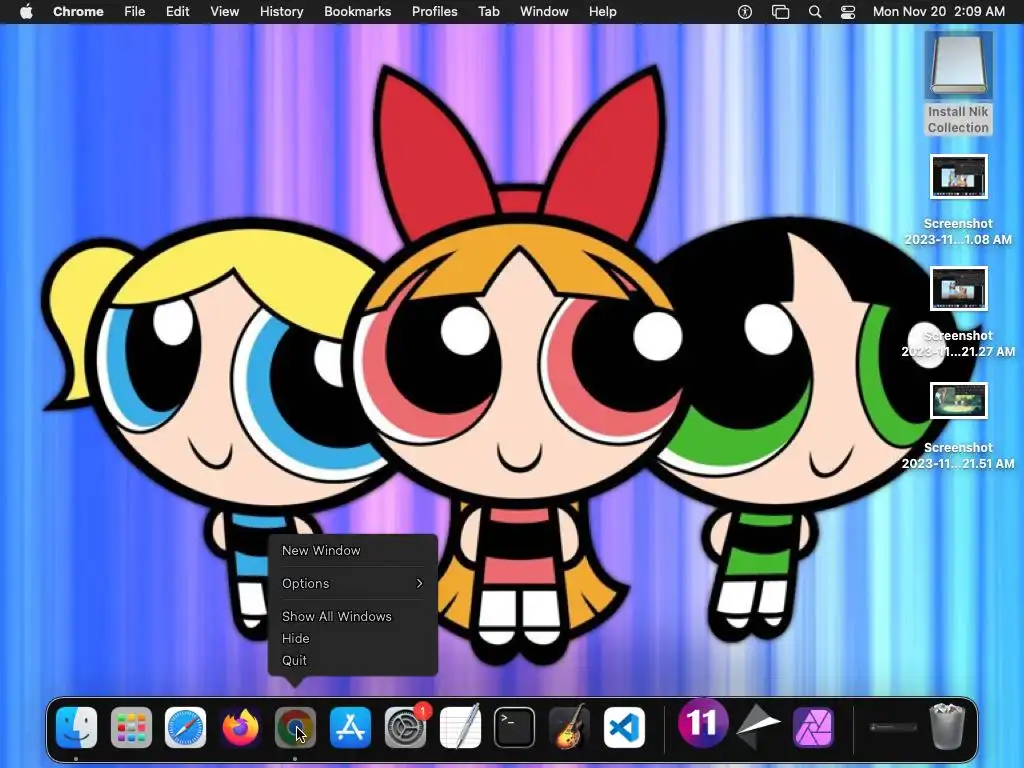Click the date and time Mon Nov 20 2:09 AM

pyautogui.click(x=938, y=12)
